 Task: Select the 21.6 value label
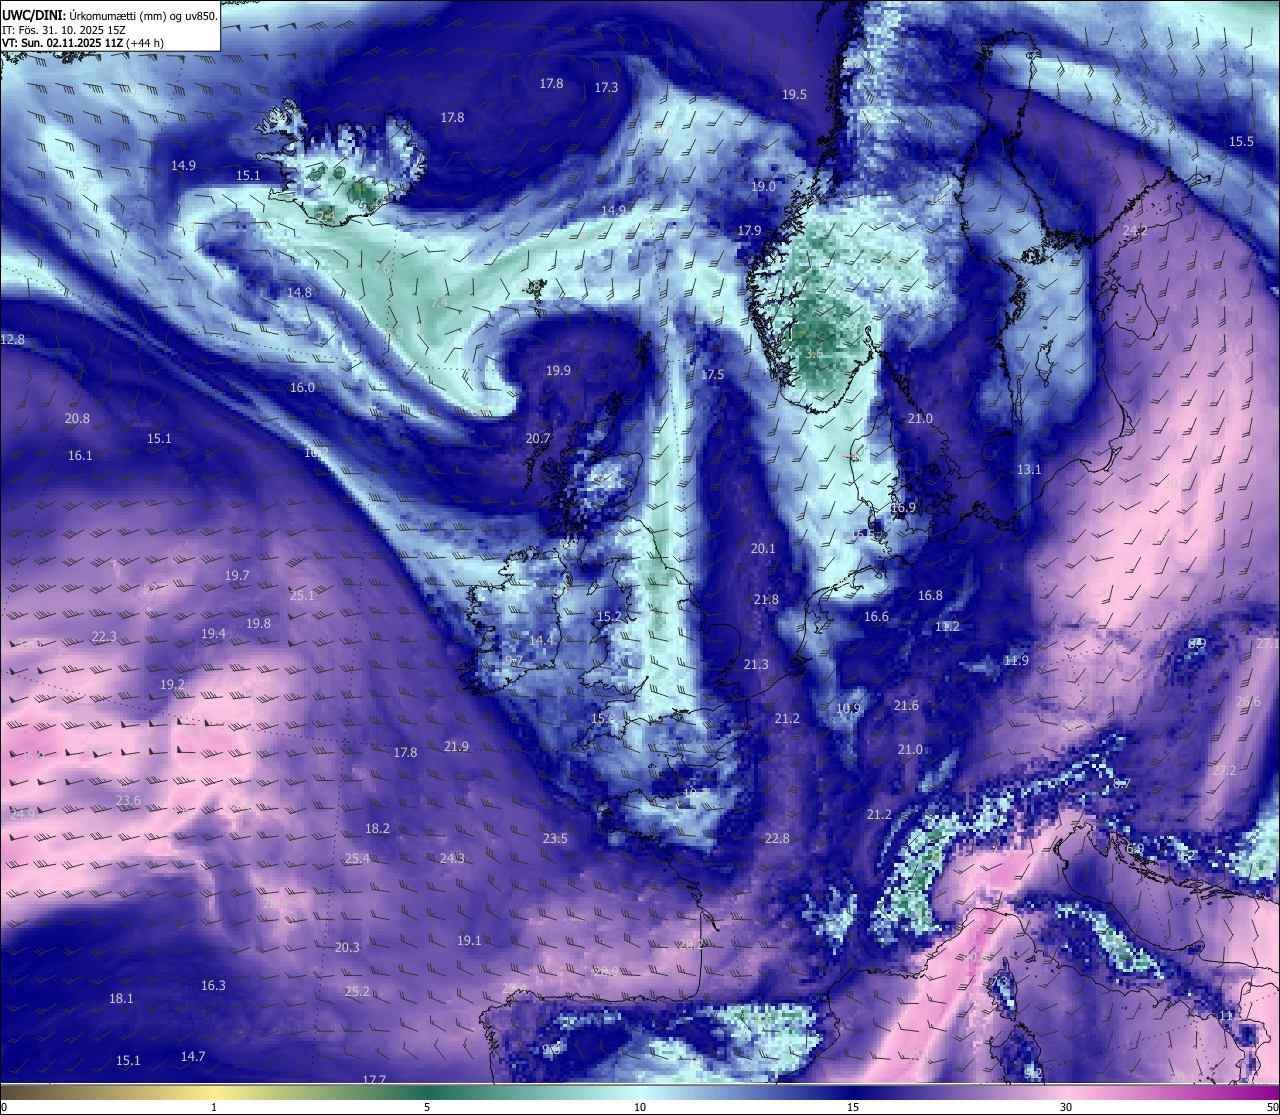(906, 706)
